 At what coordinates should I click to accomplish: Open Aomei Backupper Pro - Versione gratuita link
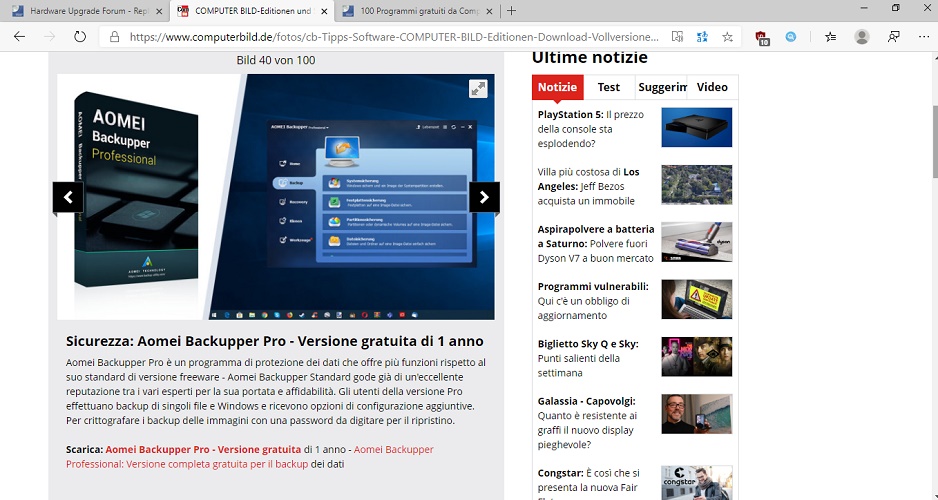pos(203,449)
